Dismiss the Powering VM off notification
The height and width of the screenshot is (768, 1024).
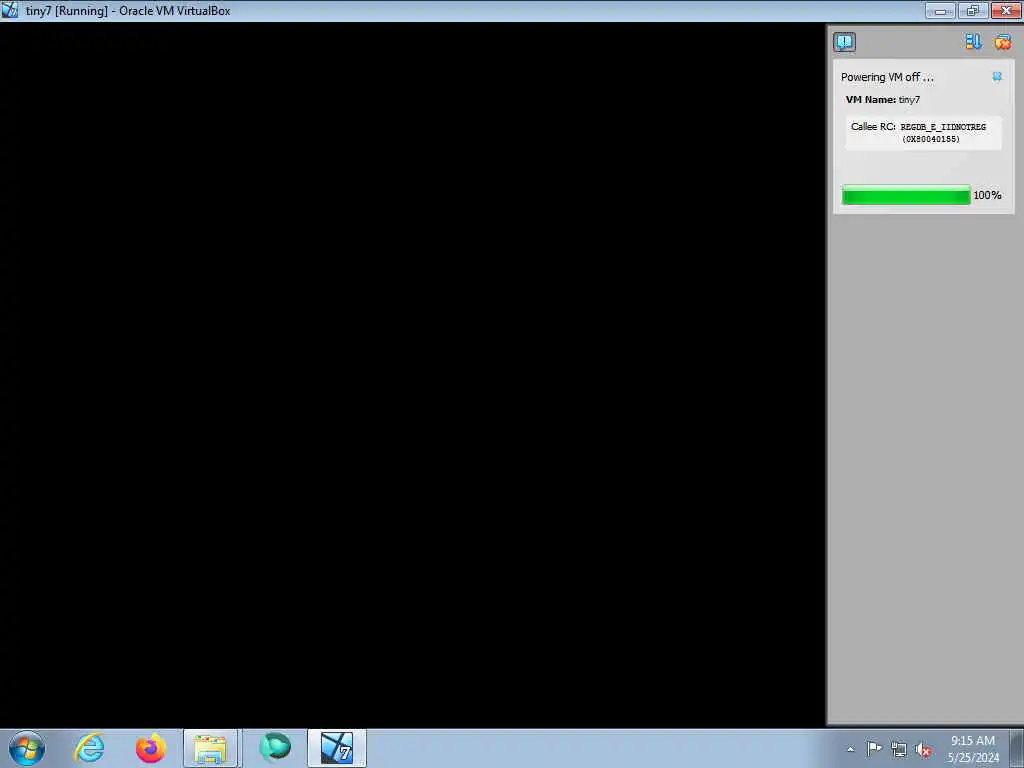[997, 76]
